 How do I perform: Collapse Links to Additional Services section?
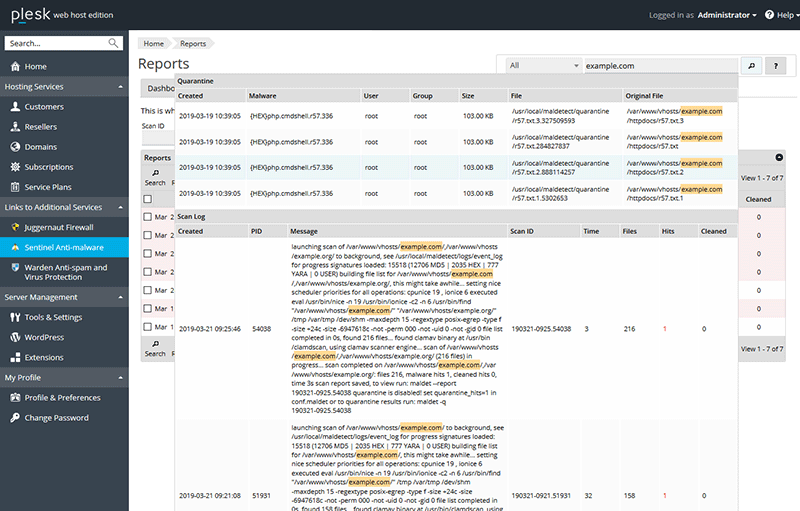pyautogui.click(x=120, y=208)
